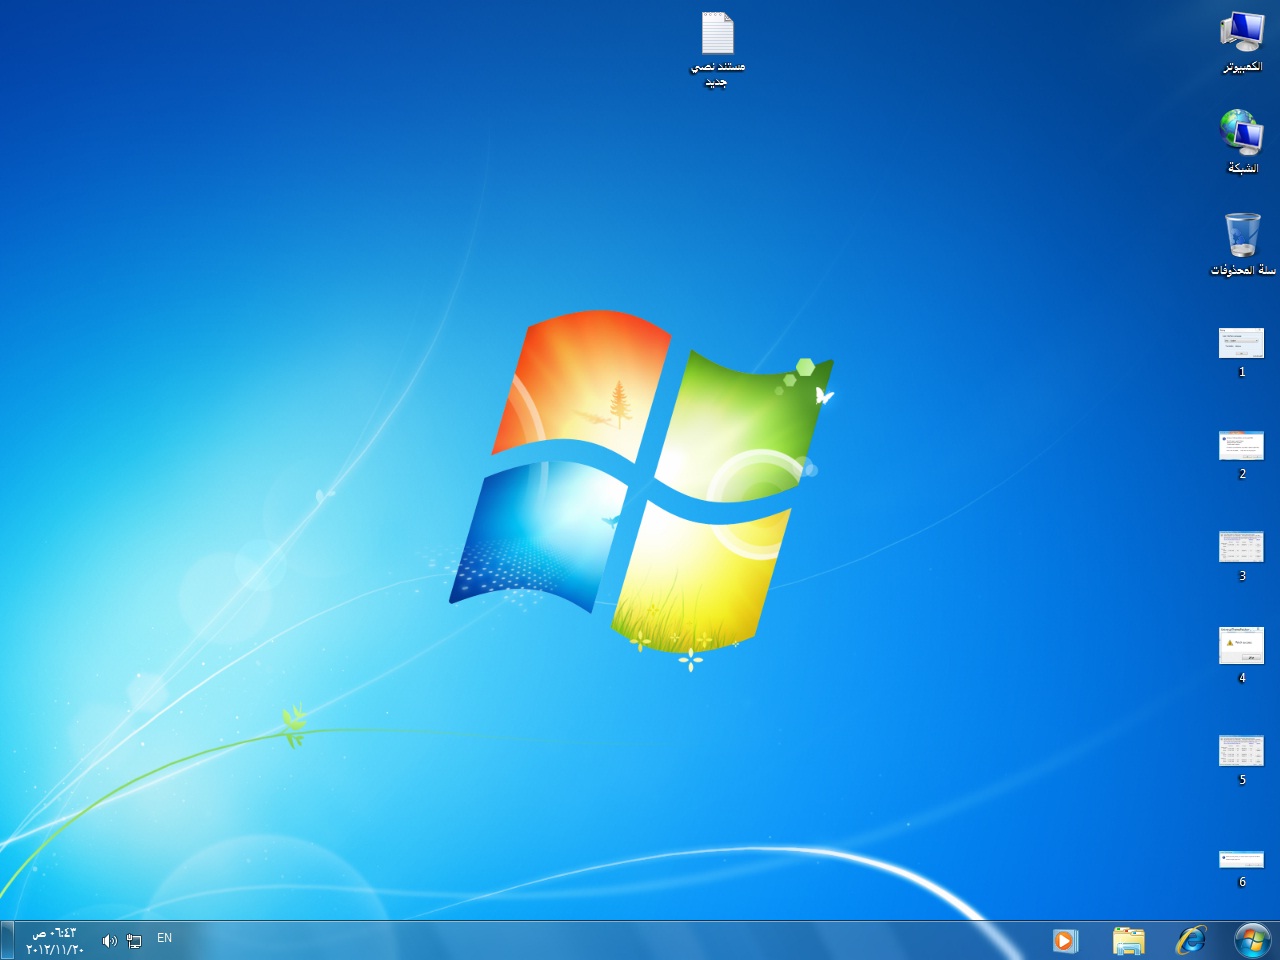1280x960 pixels.
Task: Select the image file named 4
Action: [x=1242, y=646]
